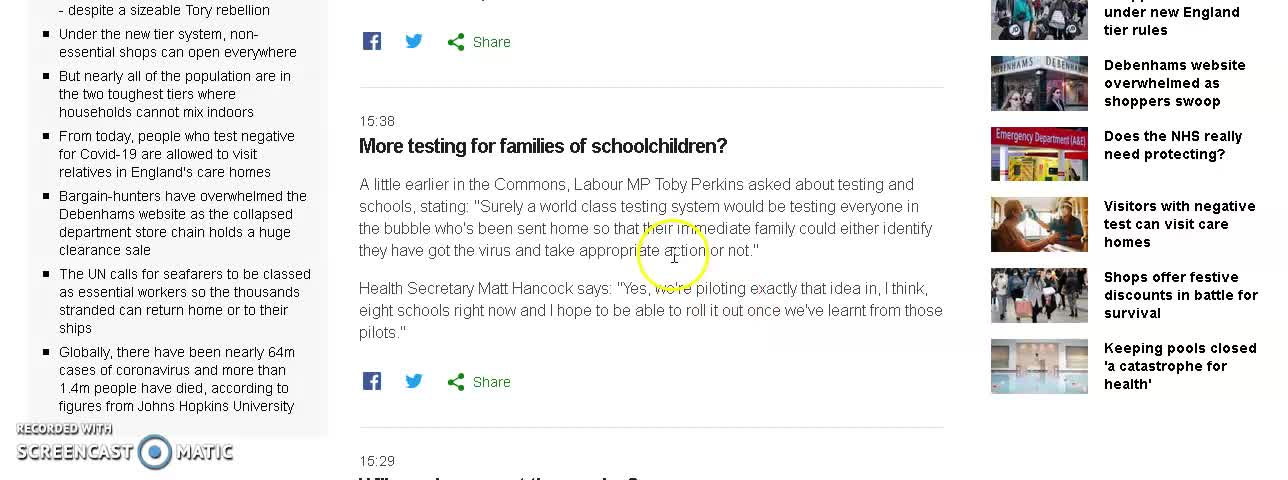Click Twitter icon under the 15:38 post
Viewport: 1288px width, 480px height.
414,381
